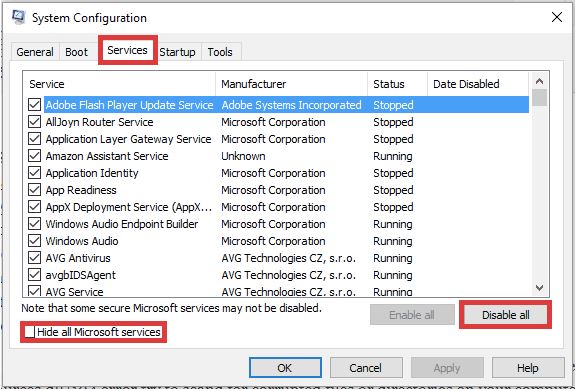Toggle avgbIDSAgent checkbox
The width and height of the screenshot is (576, 391).
click(x=35, y=275)
